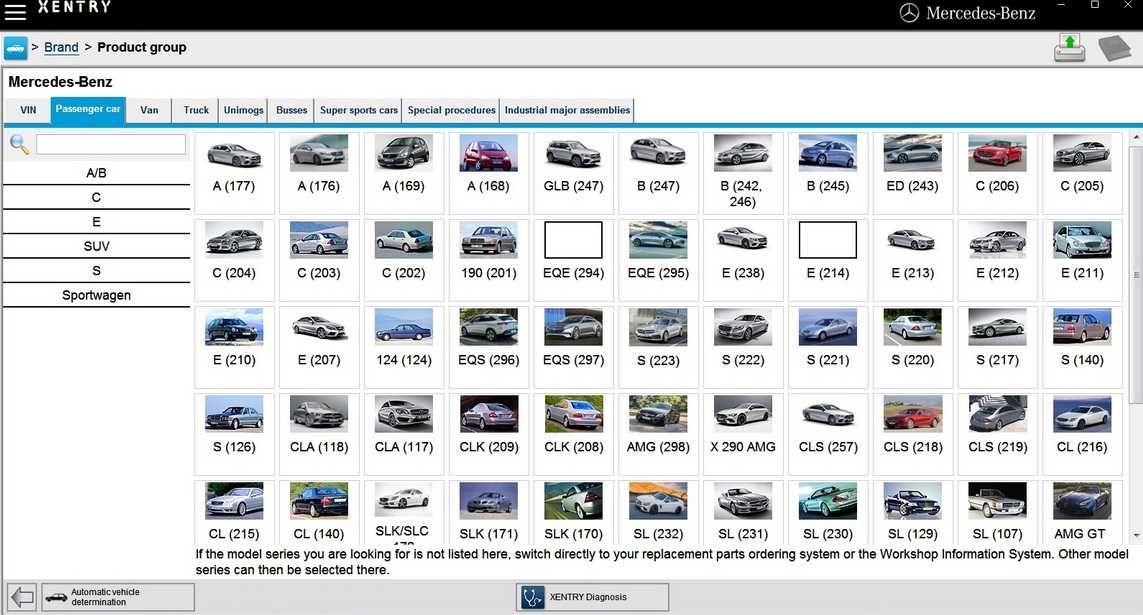
Task: Select the Busses tab
Action: [292, 110]
